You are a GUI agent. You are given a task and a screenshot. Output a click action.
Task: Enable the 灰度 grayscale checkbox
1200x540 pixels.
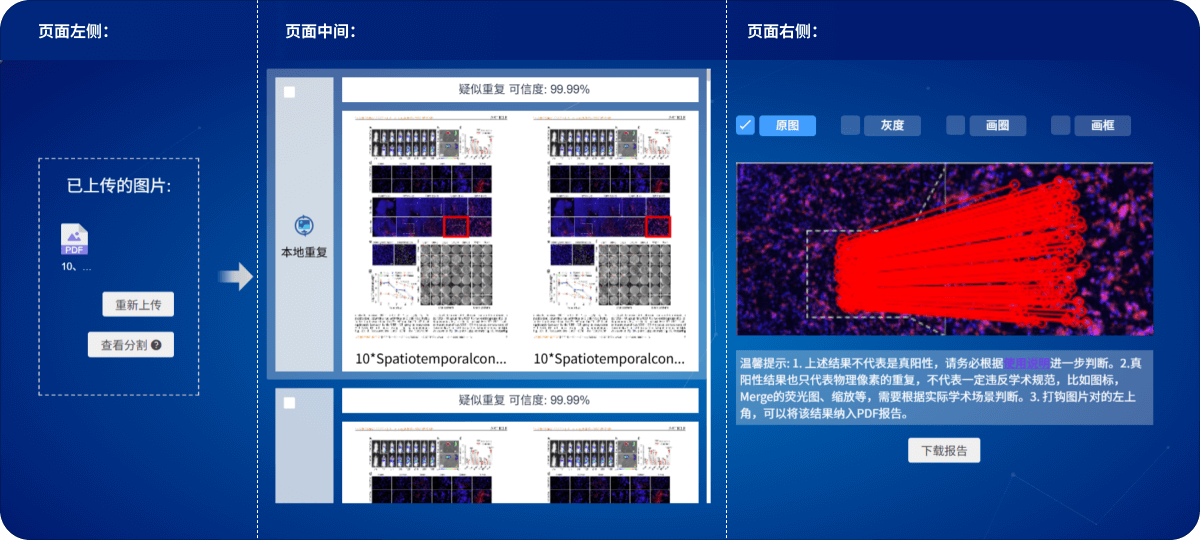click(850, 125)
